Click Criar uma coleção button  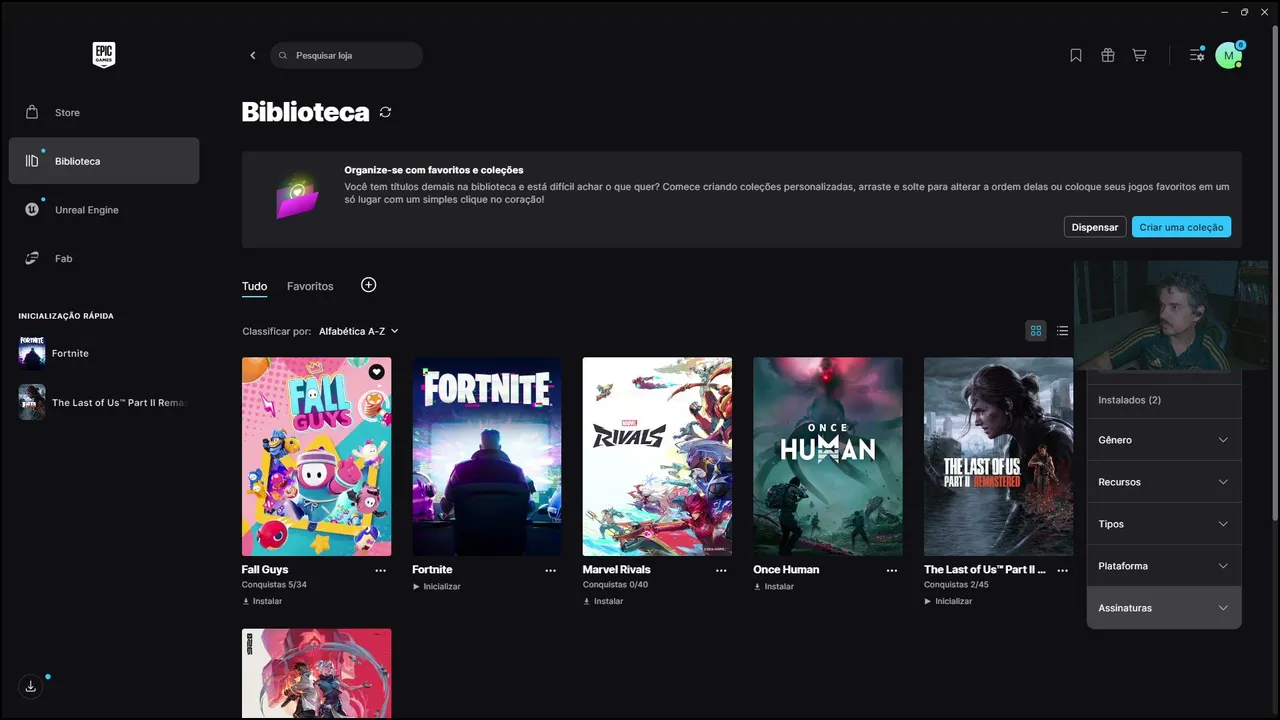pyautogui.click(x=1181, y=227)
